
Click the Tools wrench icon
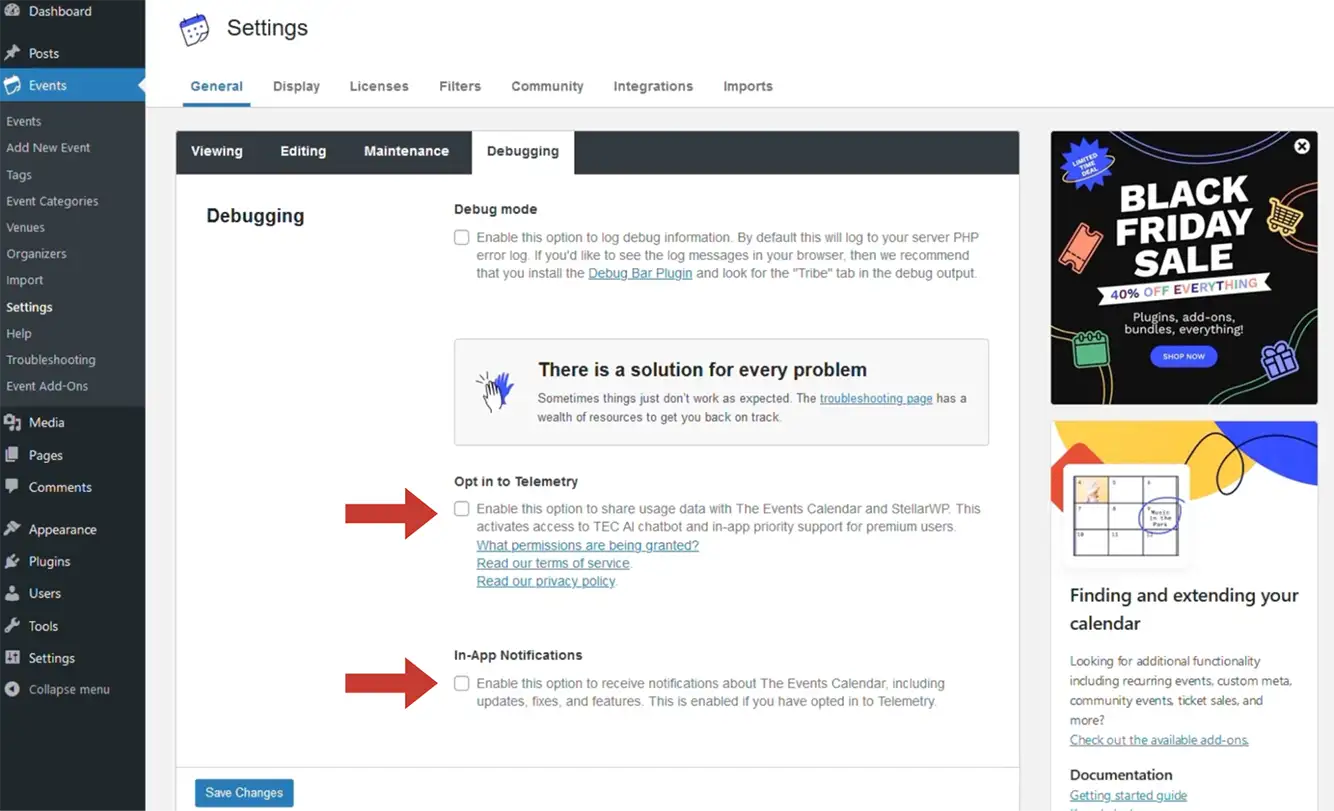point(12,626)
